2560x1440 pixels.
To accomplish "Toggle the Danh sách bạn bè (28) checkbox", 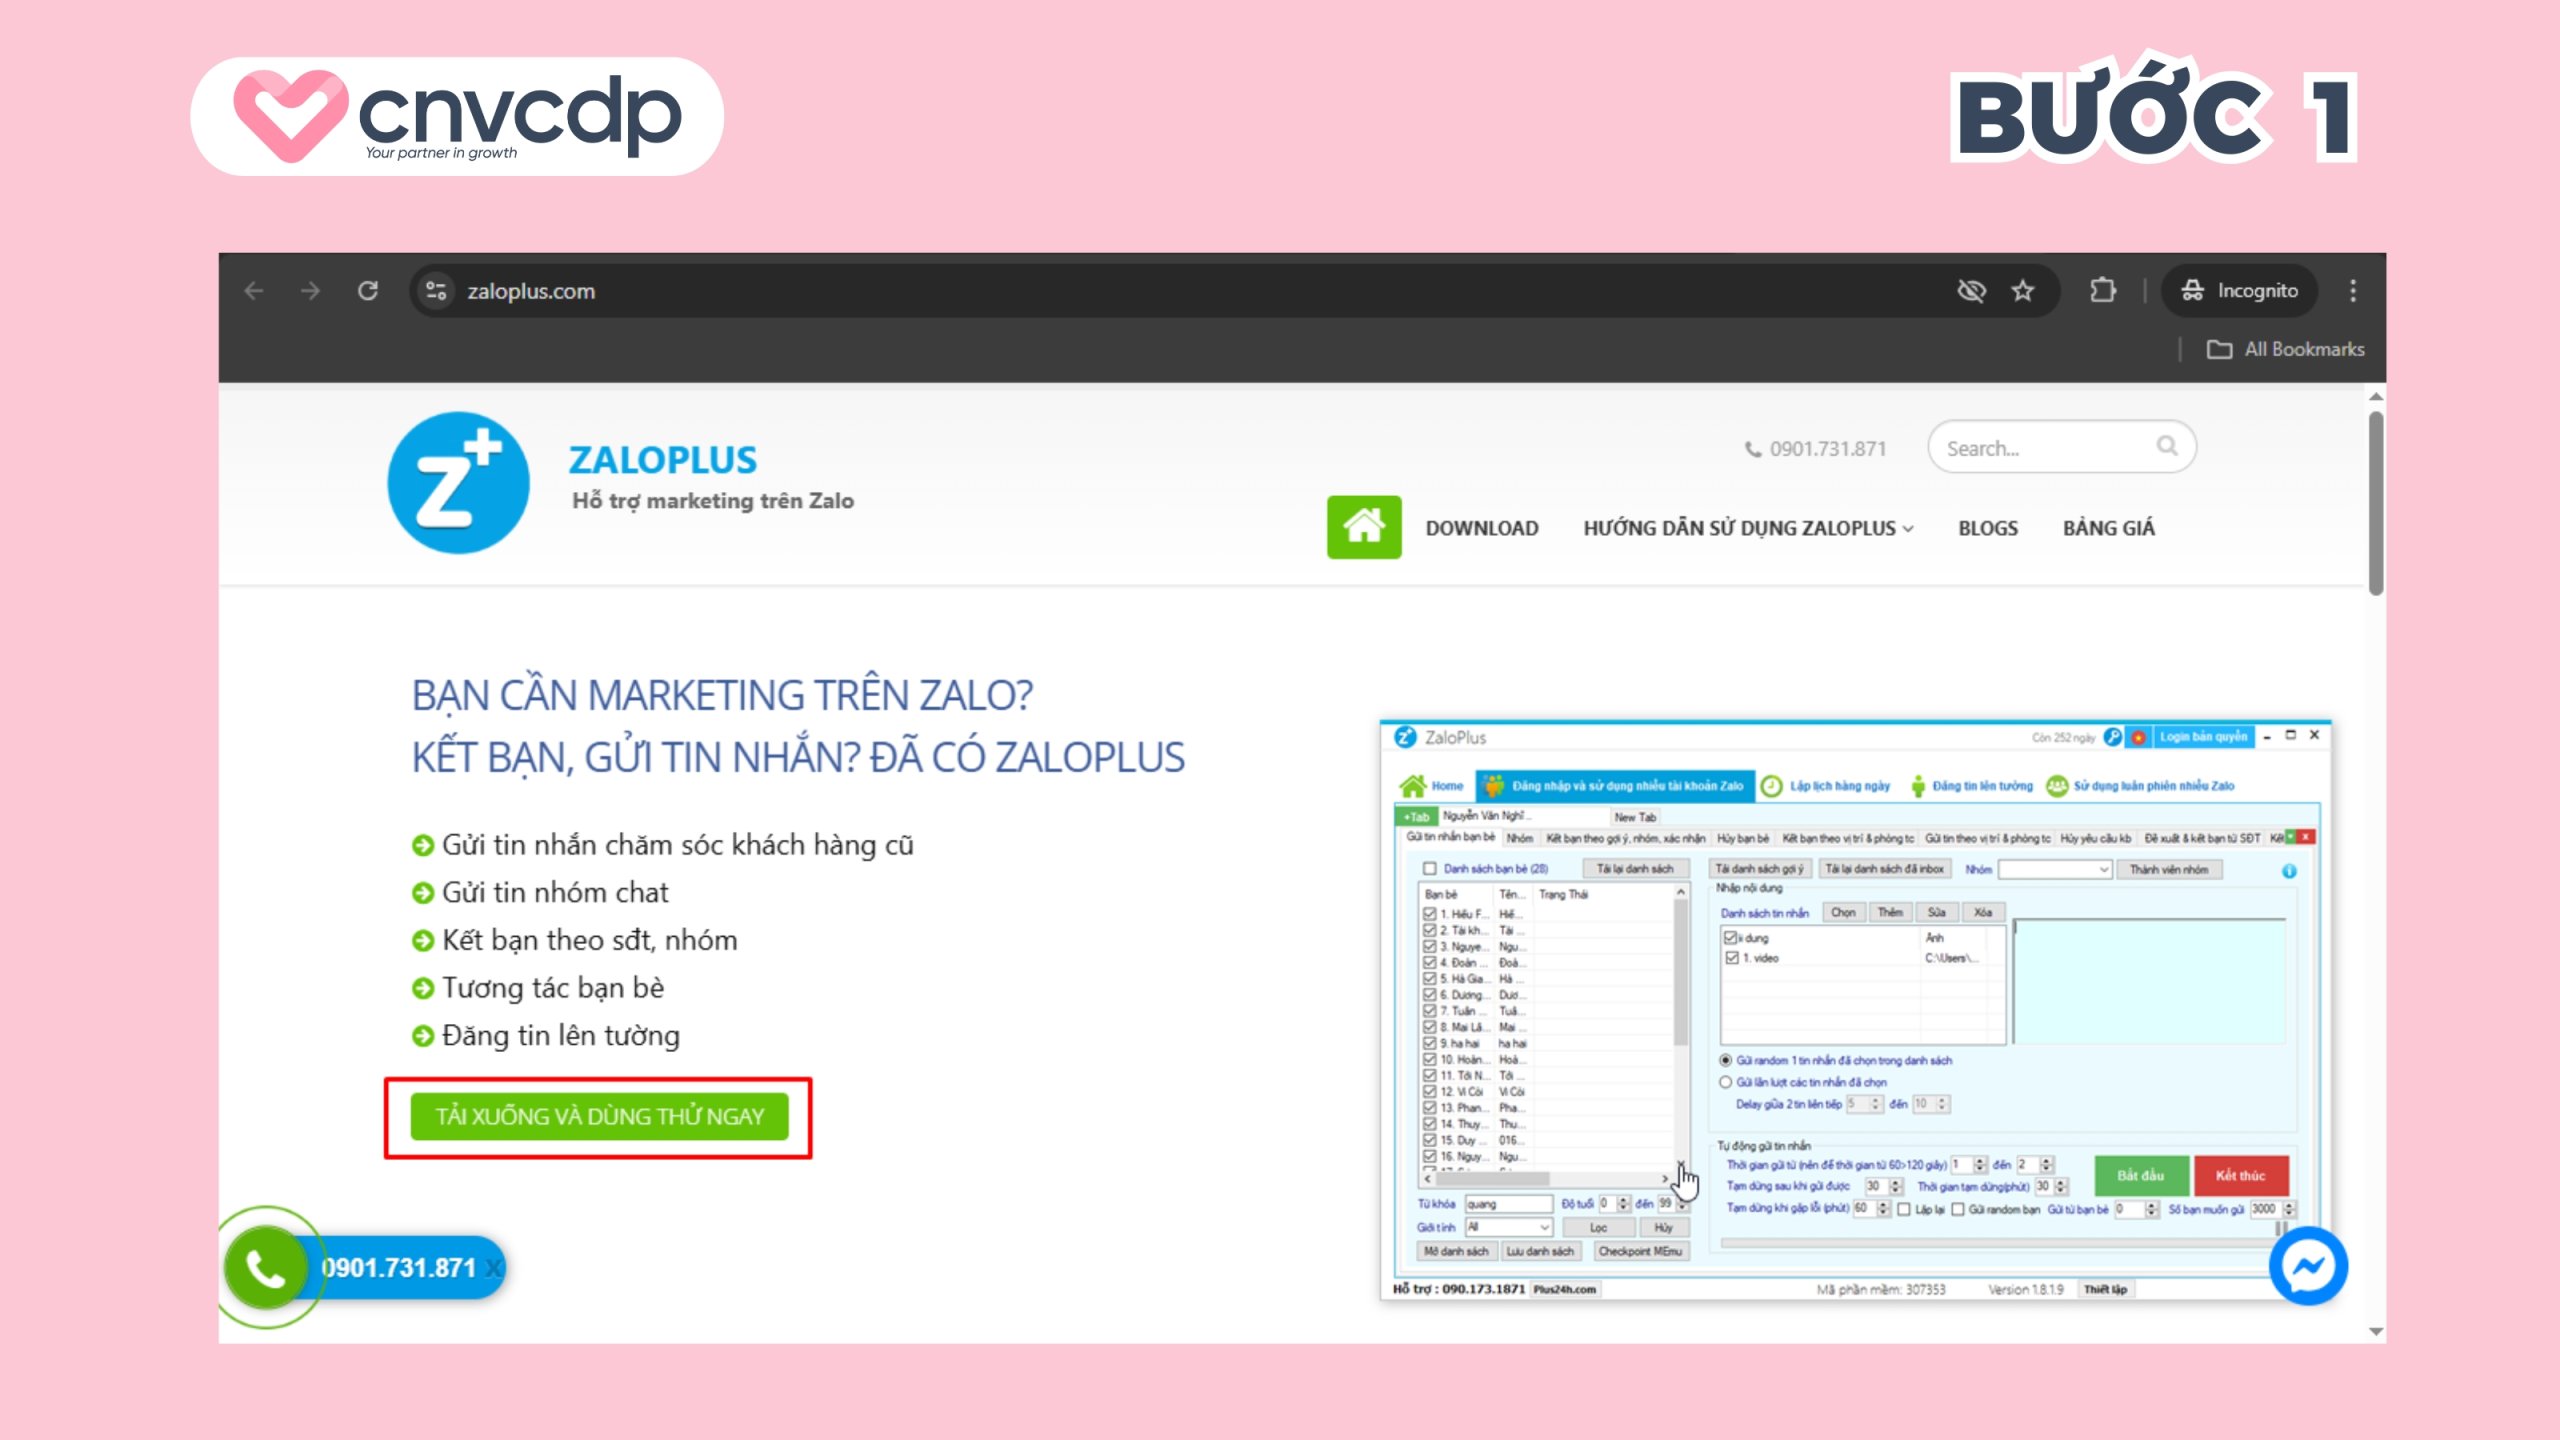I will pos(1430,869).
